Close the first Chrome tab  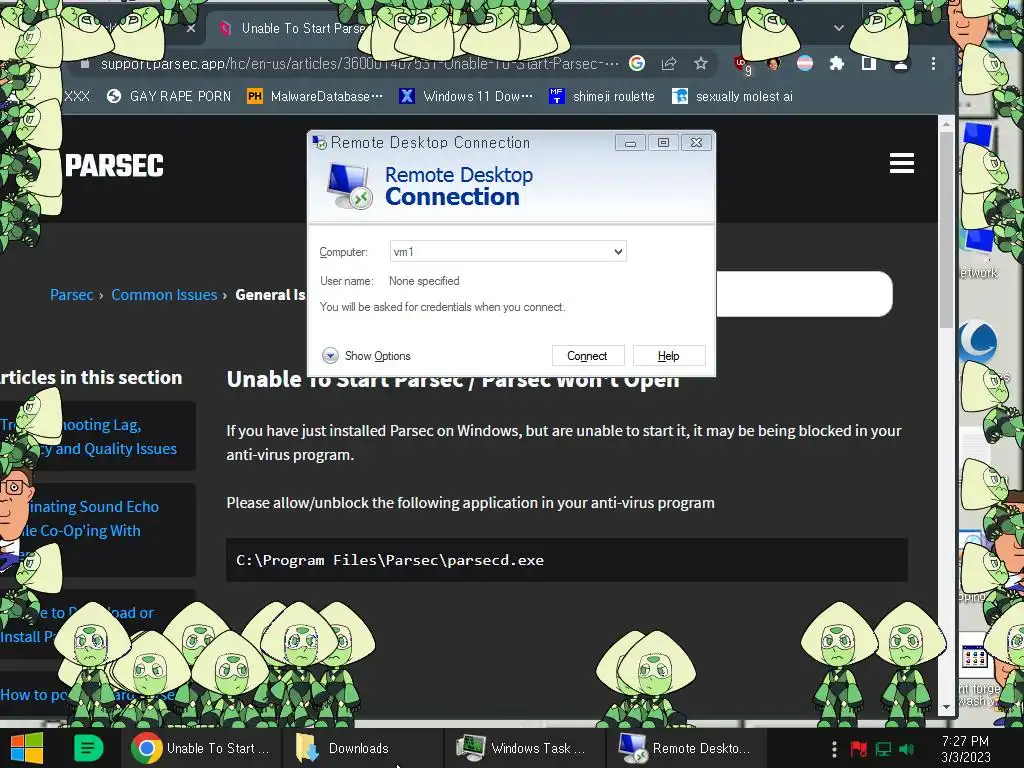point(191,28)
